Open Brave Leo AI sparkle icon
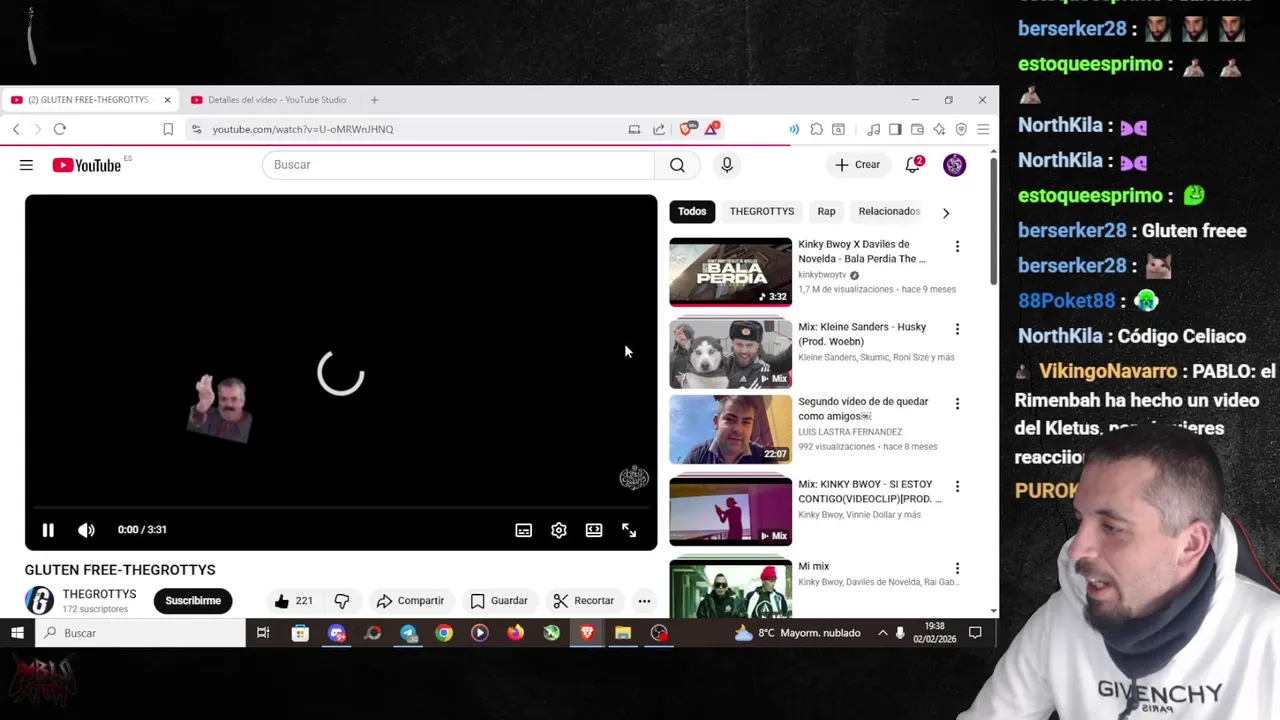The height and width of the screenshot is (720, 1280). 939,129
